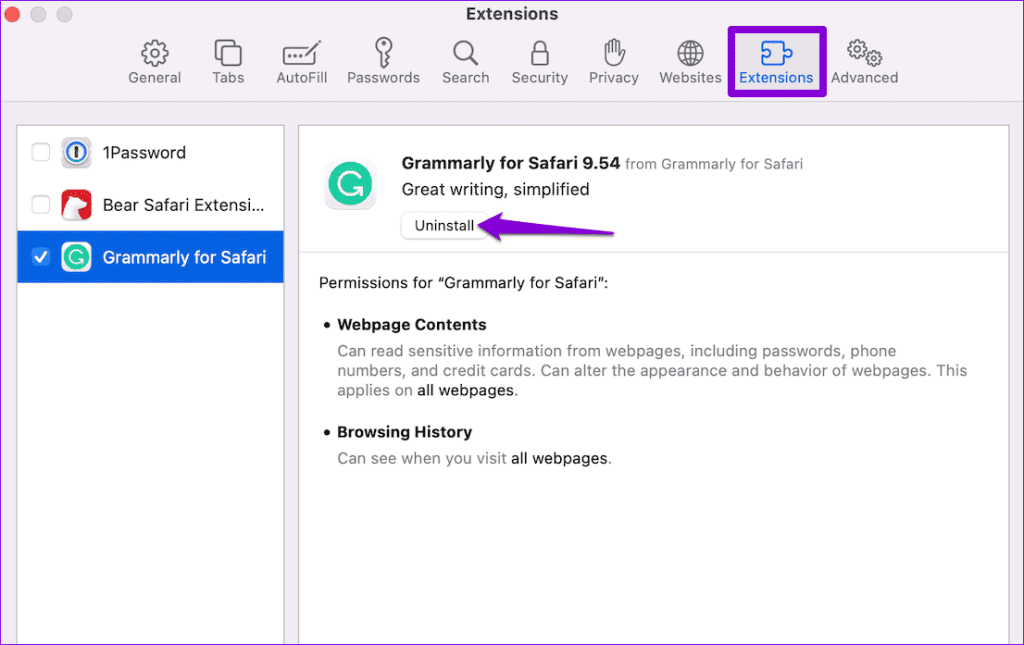This screenshot has height=645, width=1024.
Task: Open the Search preferences tab
Action: click(465, 62)
